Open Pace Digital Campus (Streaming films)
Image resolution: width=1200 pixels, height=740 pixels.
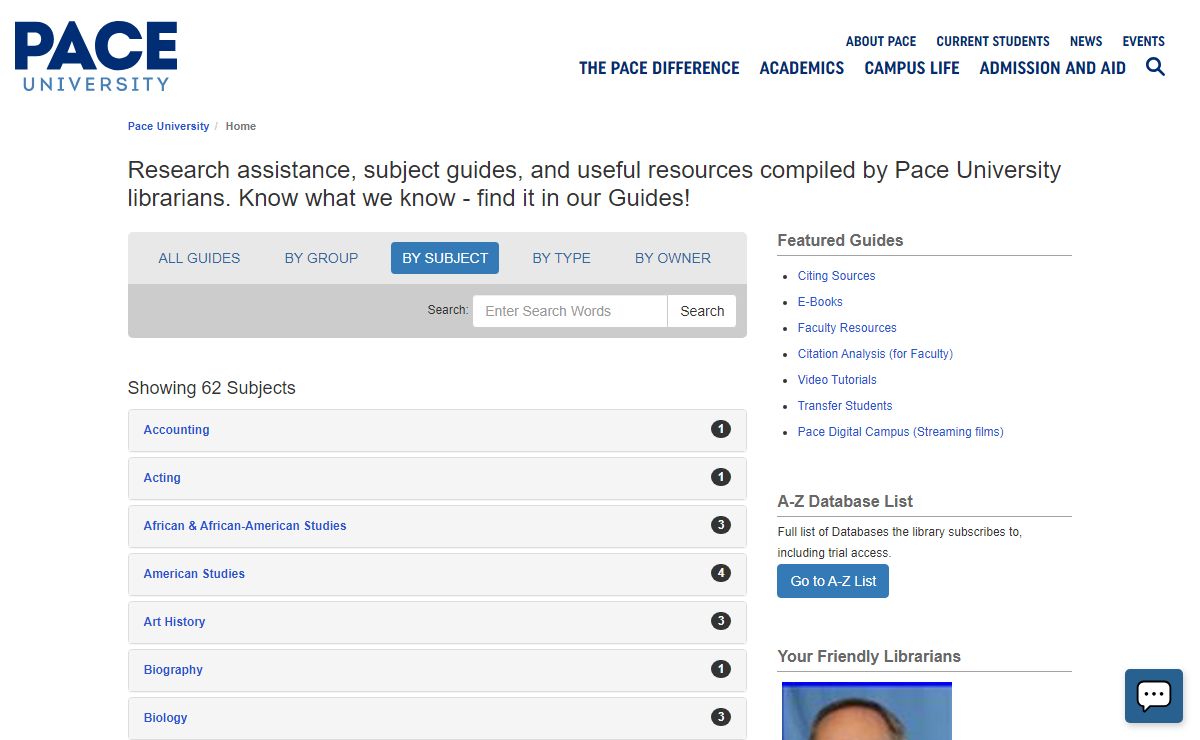pos(900,432)
